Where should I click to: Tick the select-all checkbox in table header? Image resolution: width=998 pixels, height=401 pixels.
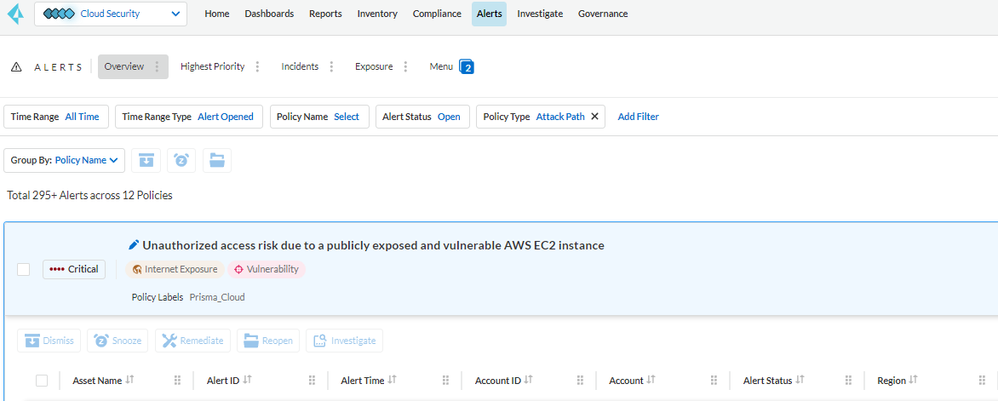click(x=41, y=380)
